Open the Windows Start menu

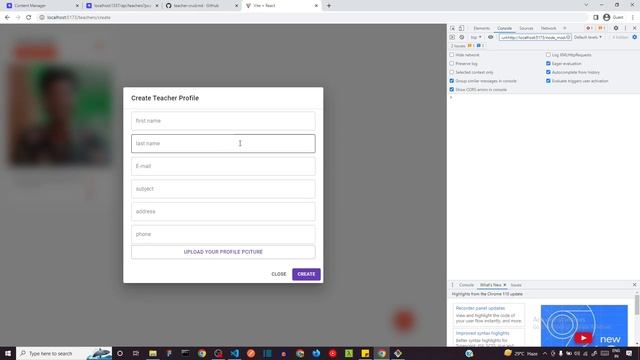tap(8, 353)
